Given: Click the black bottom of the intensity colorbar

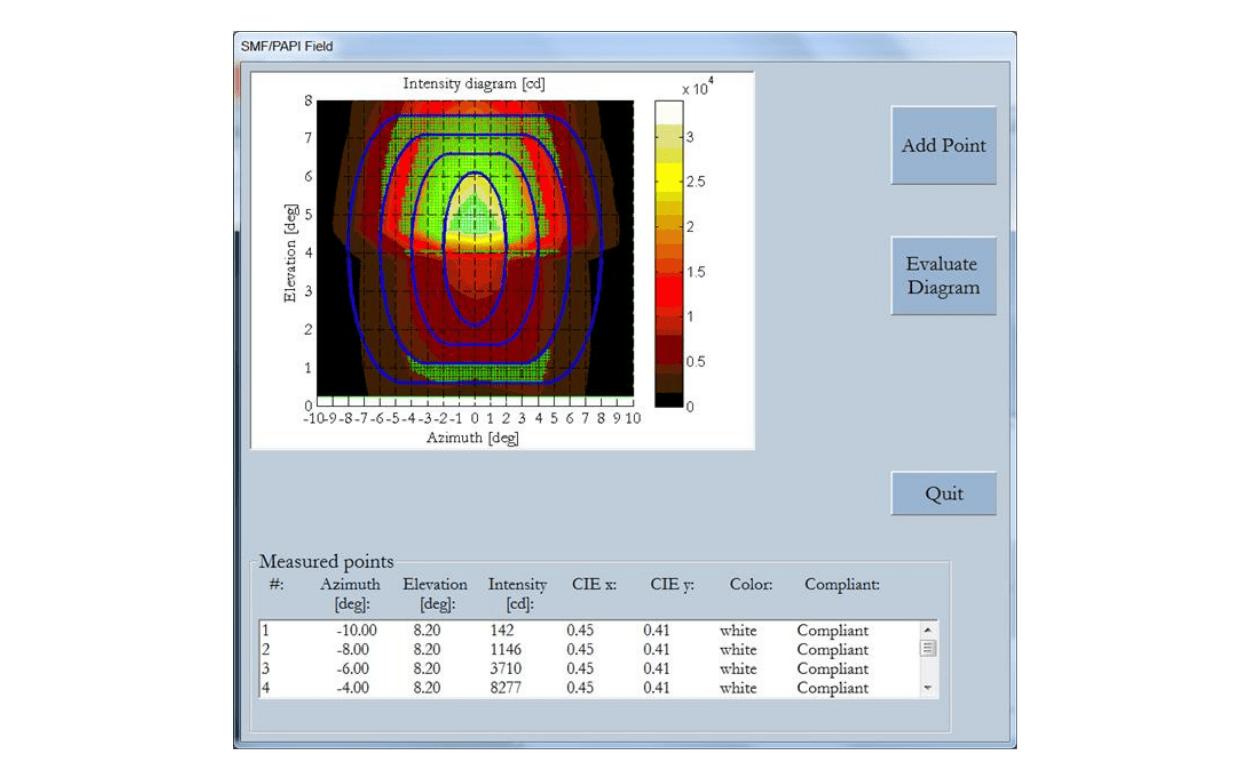Looking at the screenshot, I should [x=669, y=399].
